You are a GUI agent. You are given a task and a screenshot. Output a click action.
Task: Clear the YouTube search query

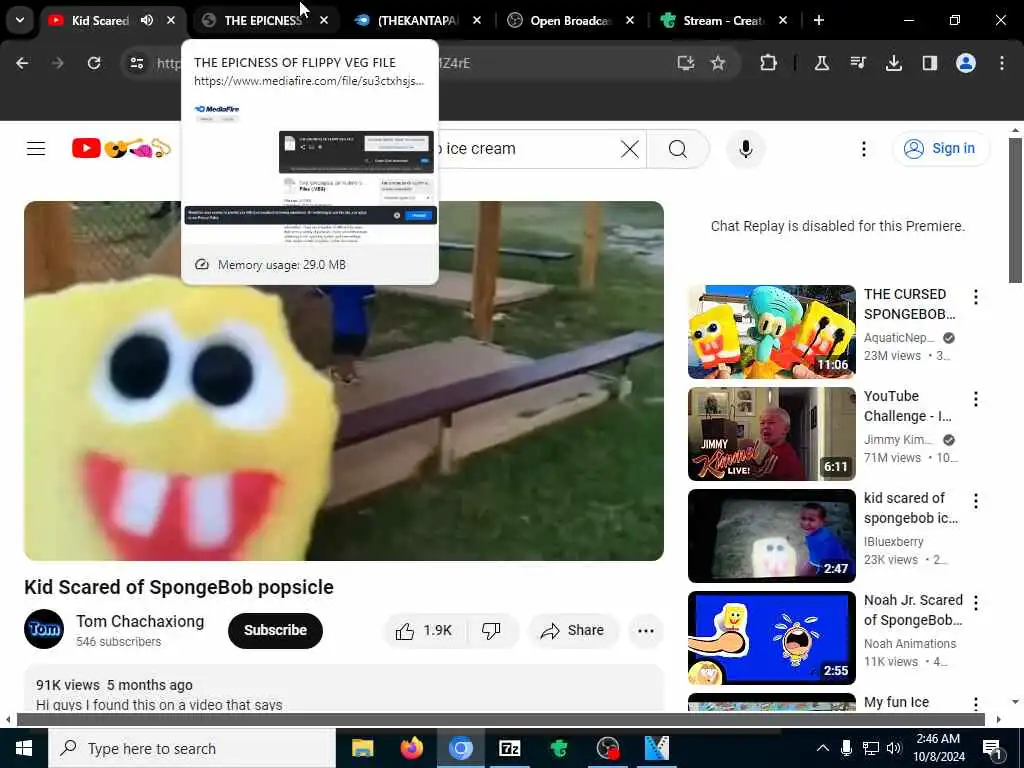(630, 149)
